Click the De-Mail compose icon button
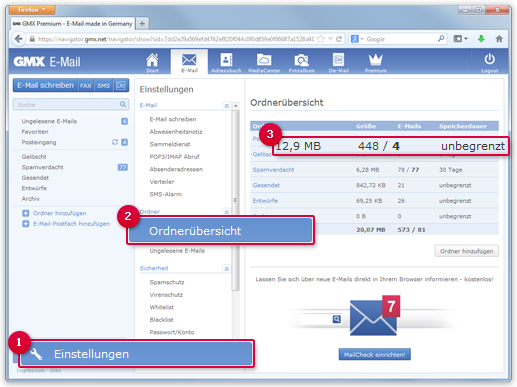The height and width of the screenshot is (387, 517). pos(121,86)
